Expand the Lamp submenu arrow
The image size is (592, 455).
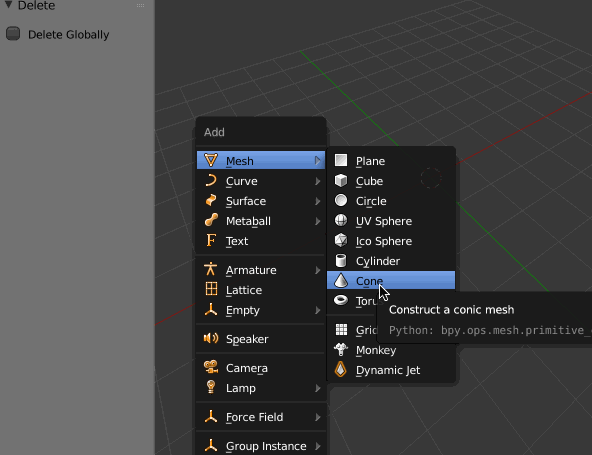(318, 388)
